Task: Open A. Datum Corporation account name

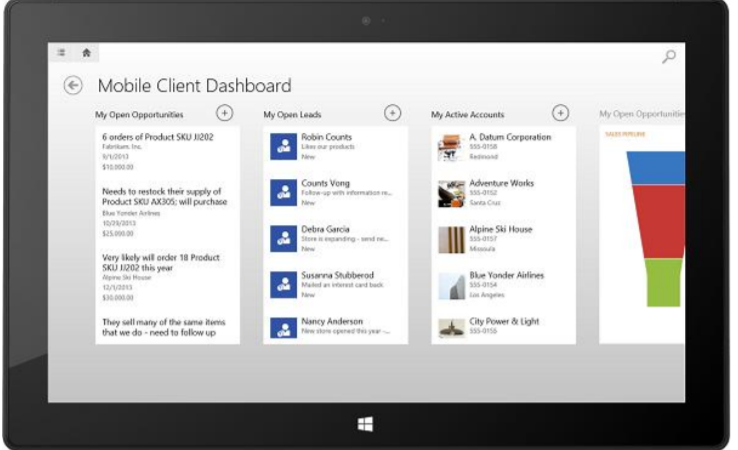Action: pos(510,137)
